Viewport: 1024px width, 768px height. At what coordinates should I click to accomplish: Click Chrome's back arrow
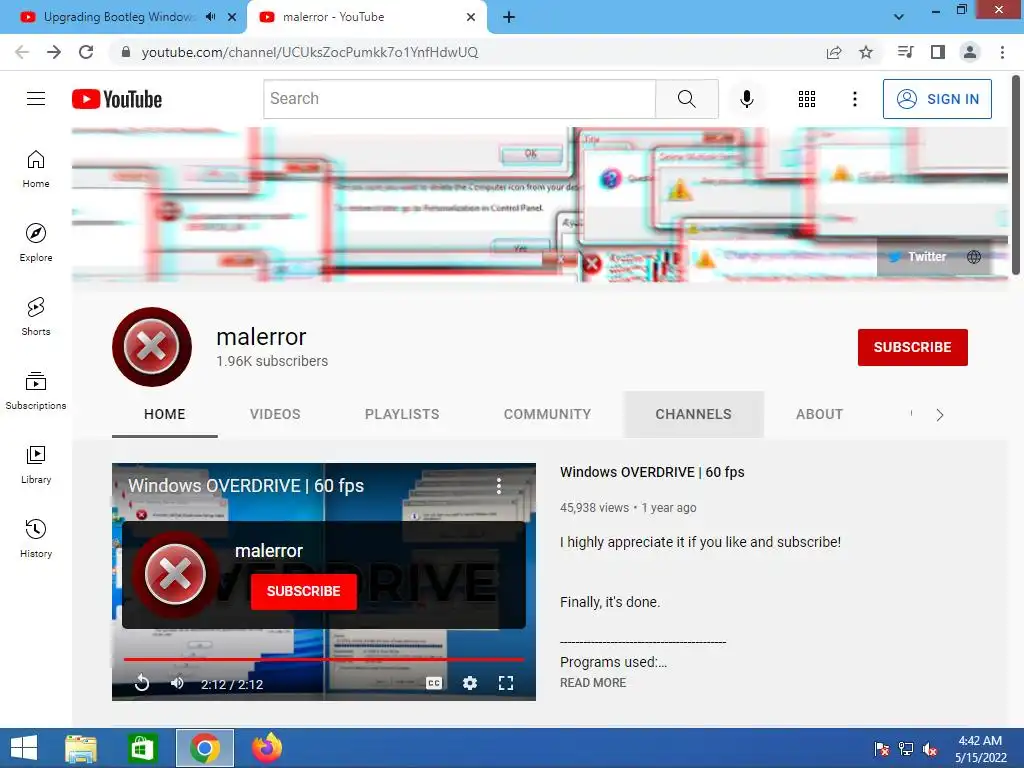[22, 52]
